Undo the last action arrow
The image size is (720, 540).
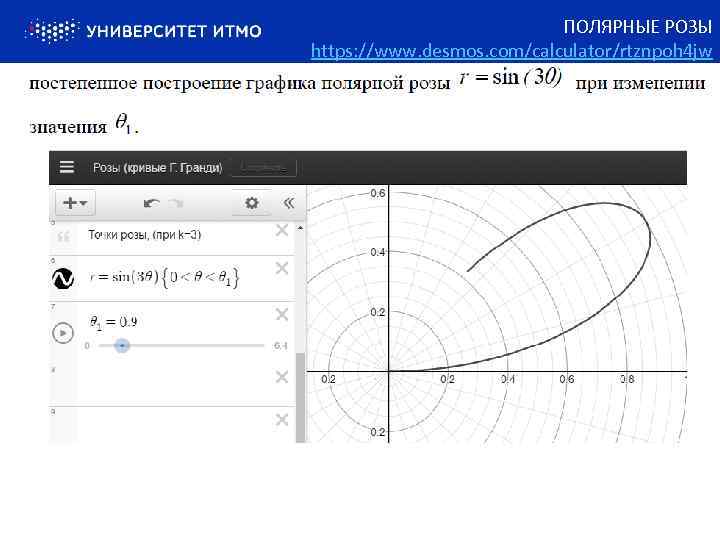click(151, 203)
